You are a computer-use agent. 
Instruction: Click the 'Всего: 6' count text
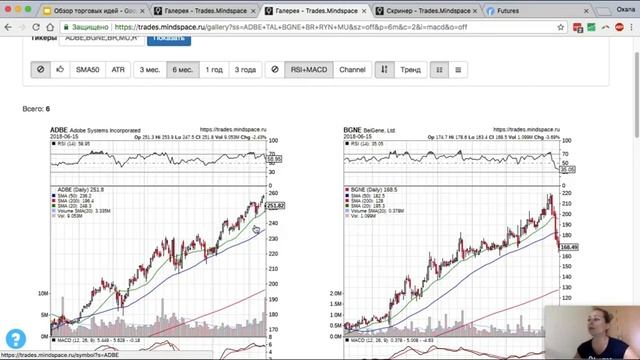coord(36,109)
